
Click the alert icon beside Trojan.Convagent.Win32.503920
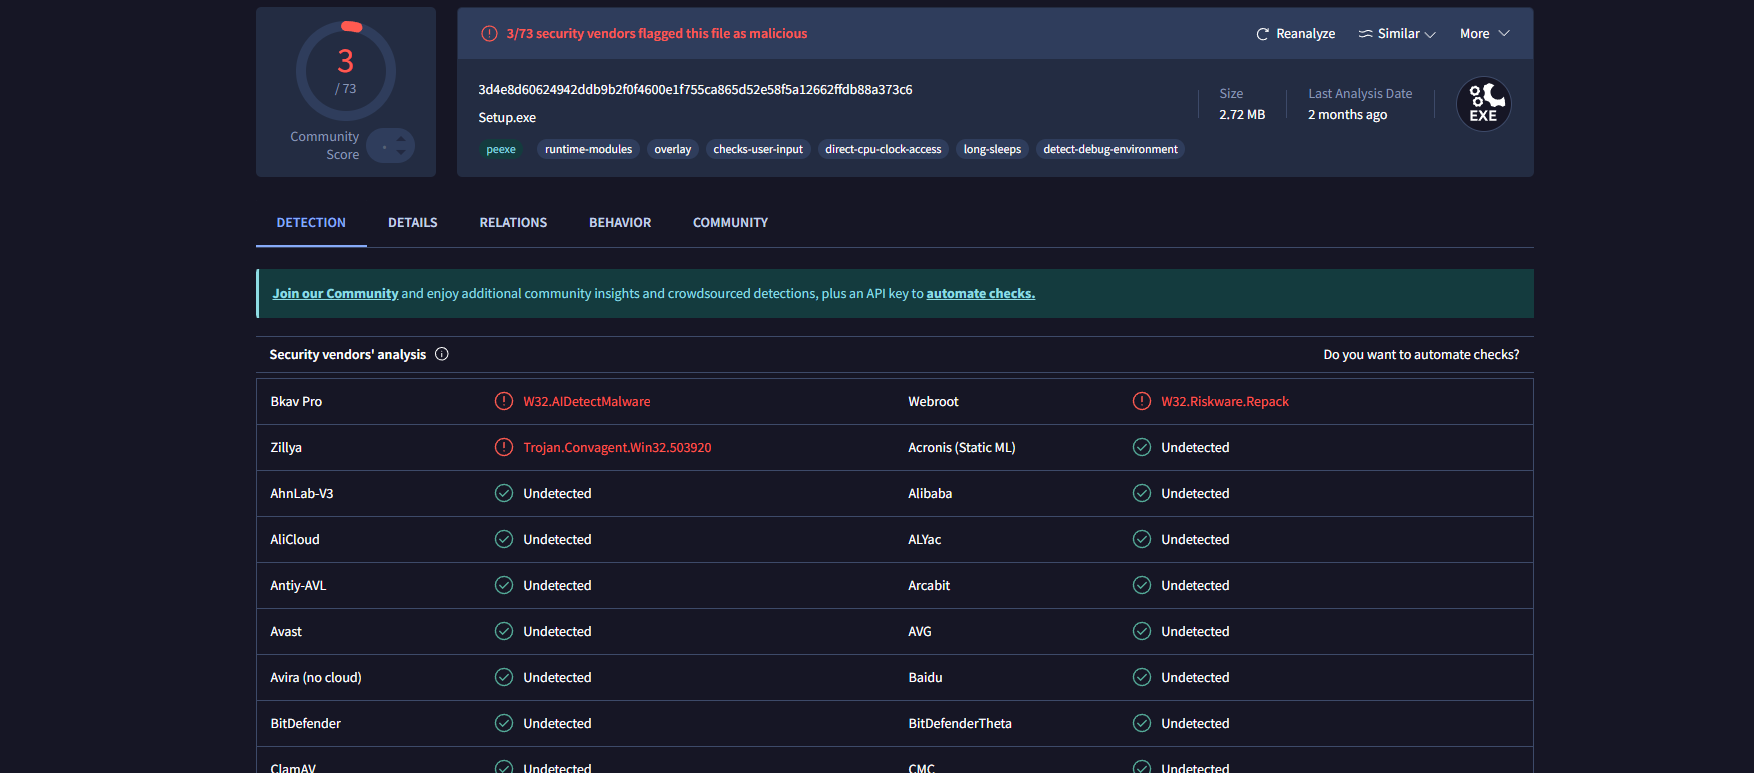point(504,447)
